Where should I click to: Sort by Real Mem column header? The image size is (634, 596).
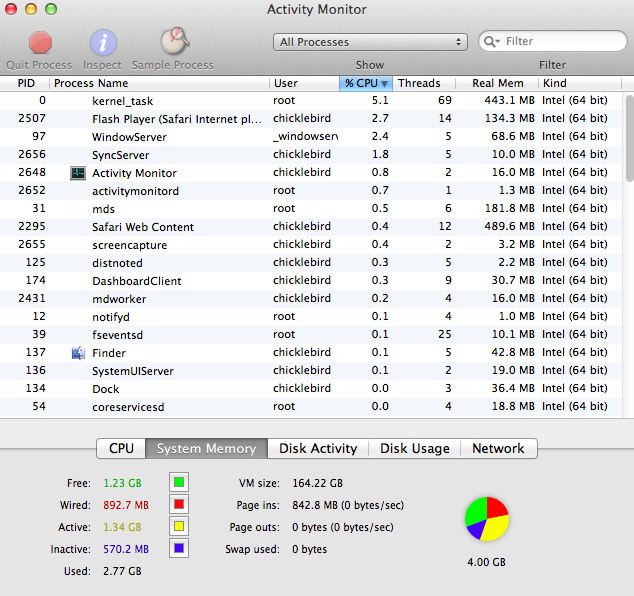click(x=497, y=83)
